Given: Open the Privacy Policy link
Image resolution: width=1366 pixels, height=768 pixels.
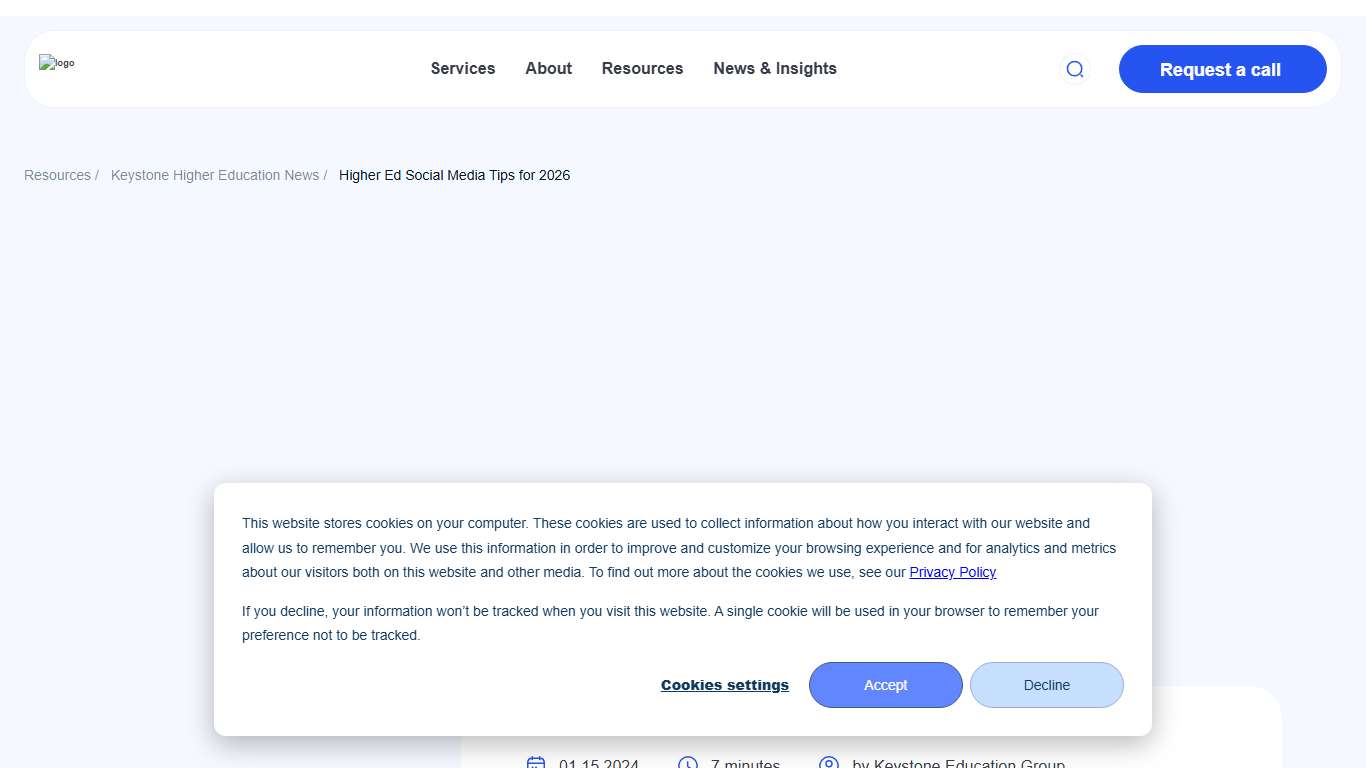Looking at the screenshot, I should pyautogui.click(x=952, y=572).
